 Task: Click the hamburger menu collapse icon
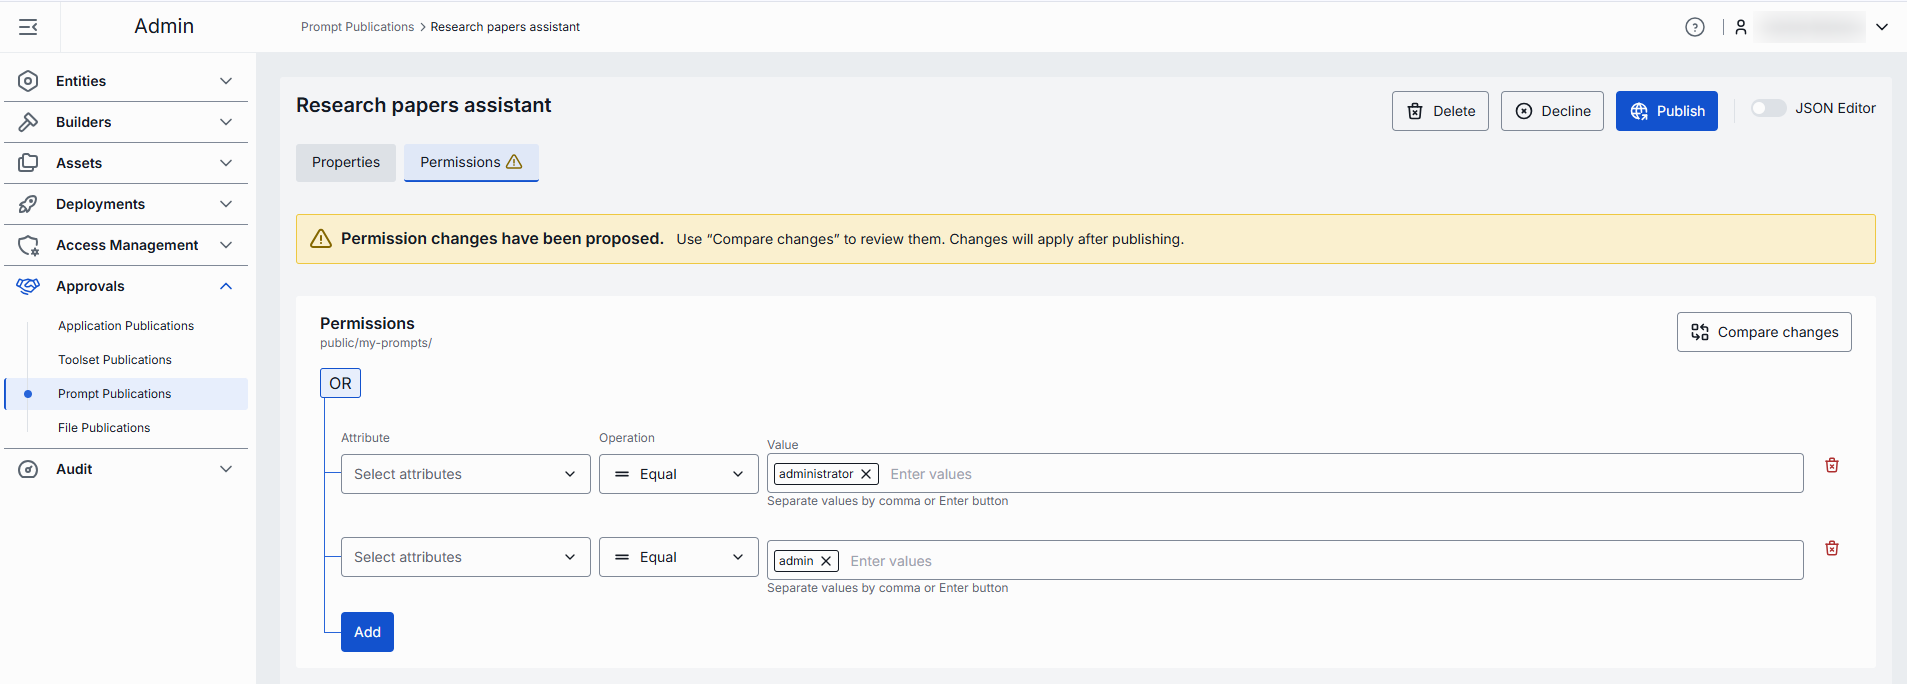point(28,27)
